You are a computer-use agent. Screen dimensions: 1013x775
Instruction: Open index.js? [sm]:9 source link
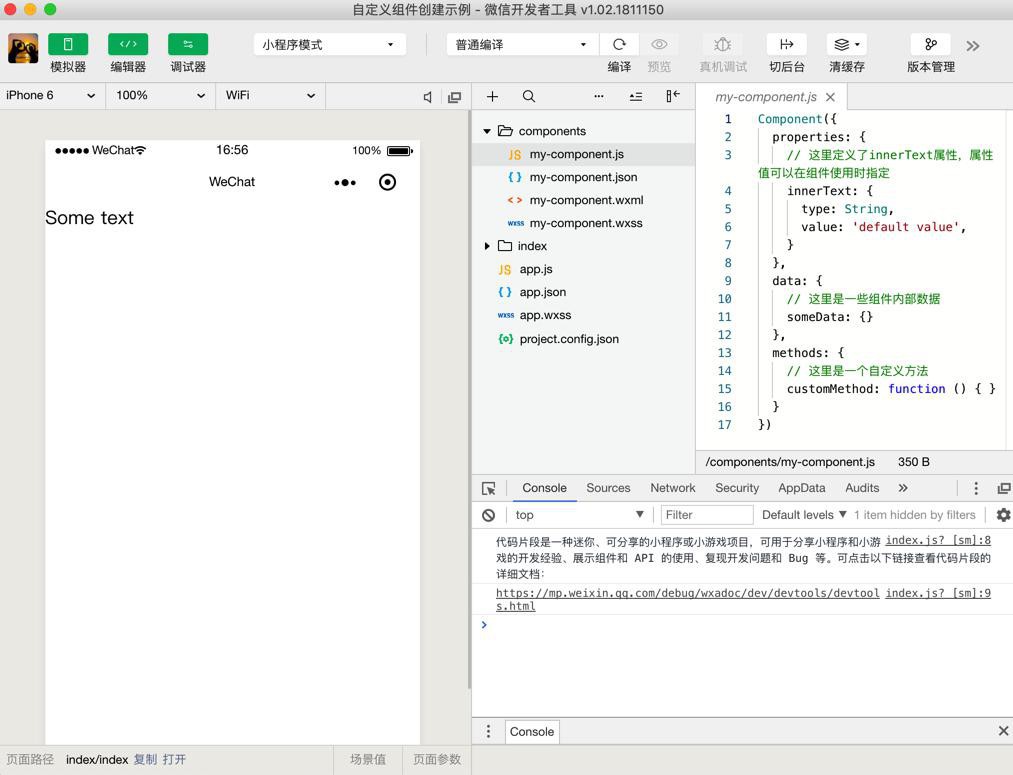tap(937, 593)
